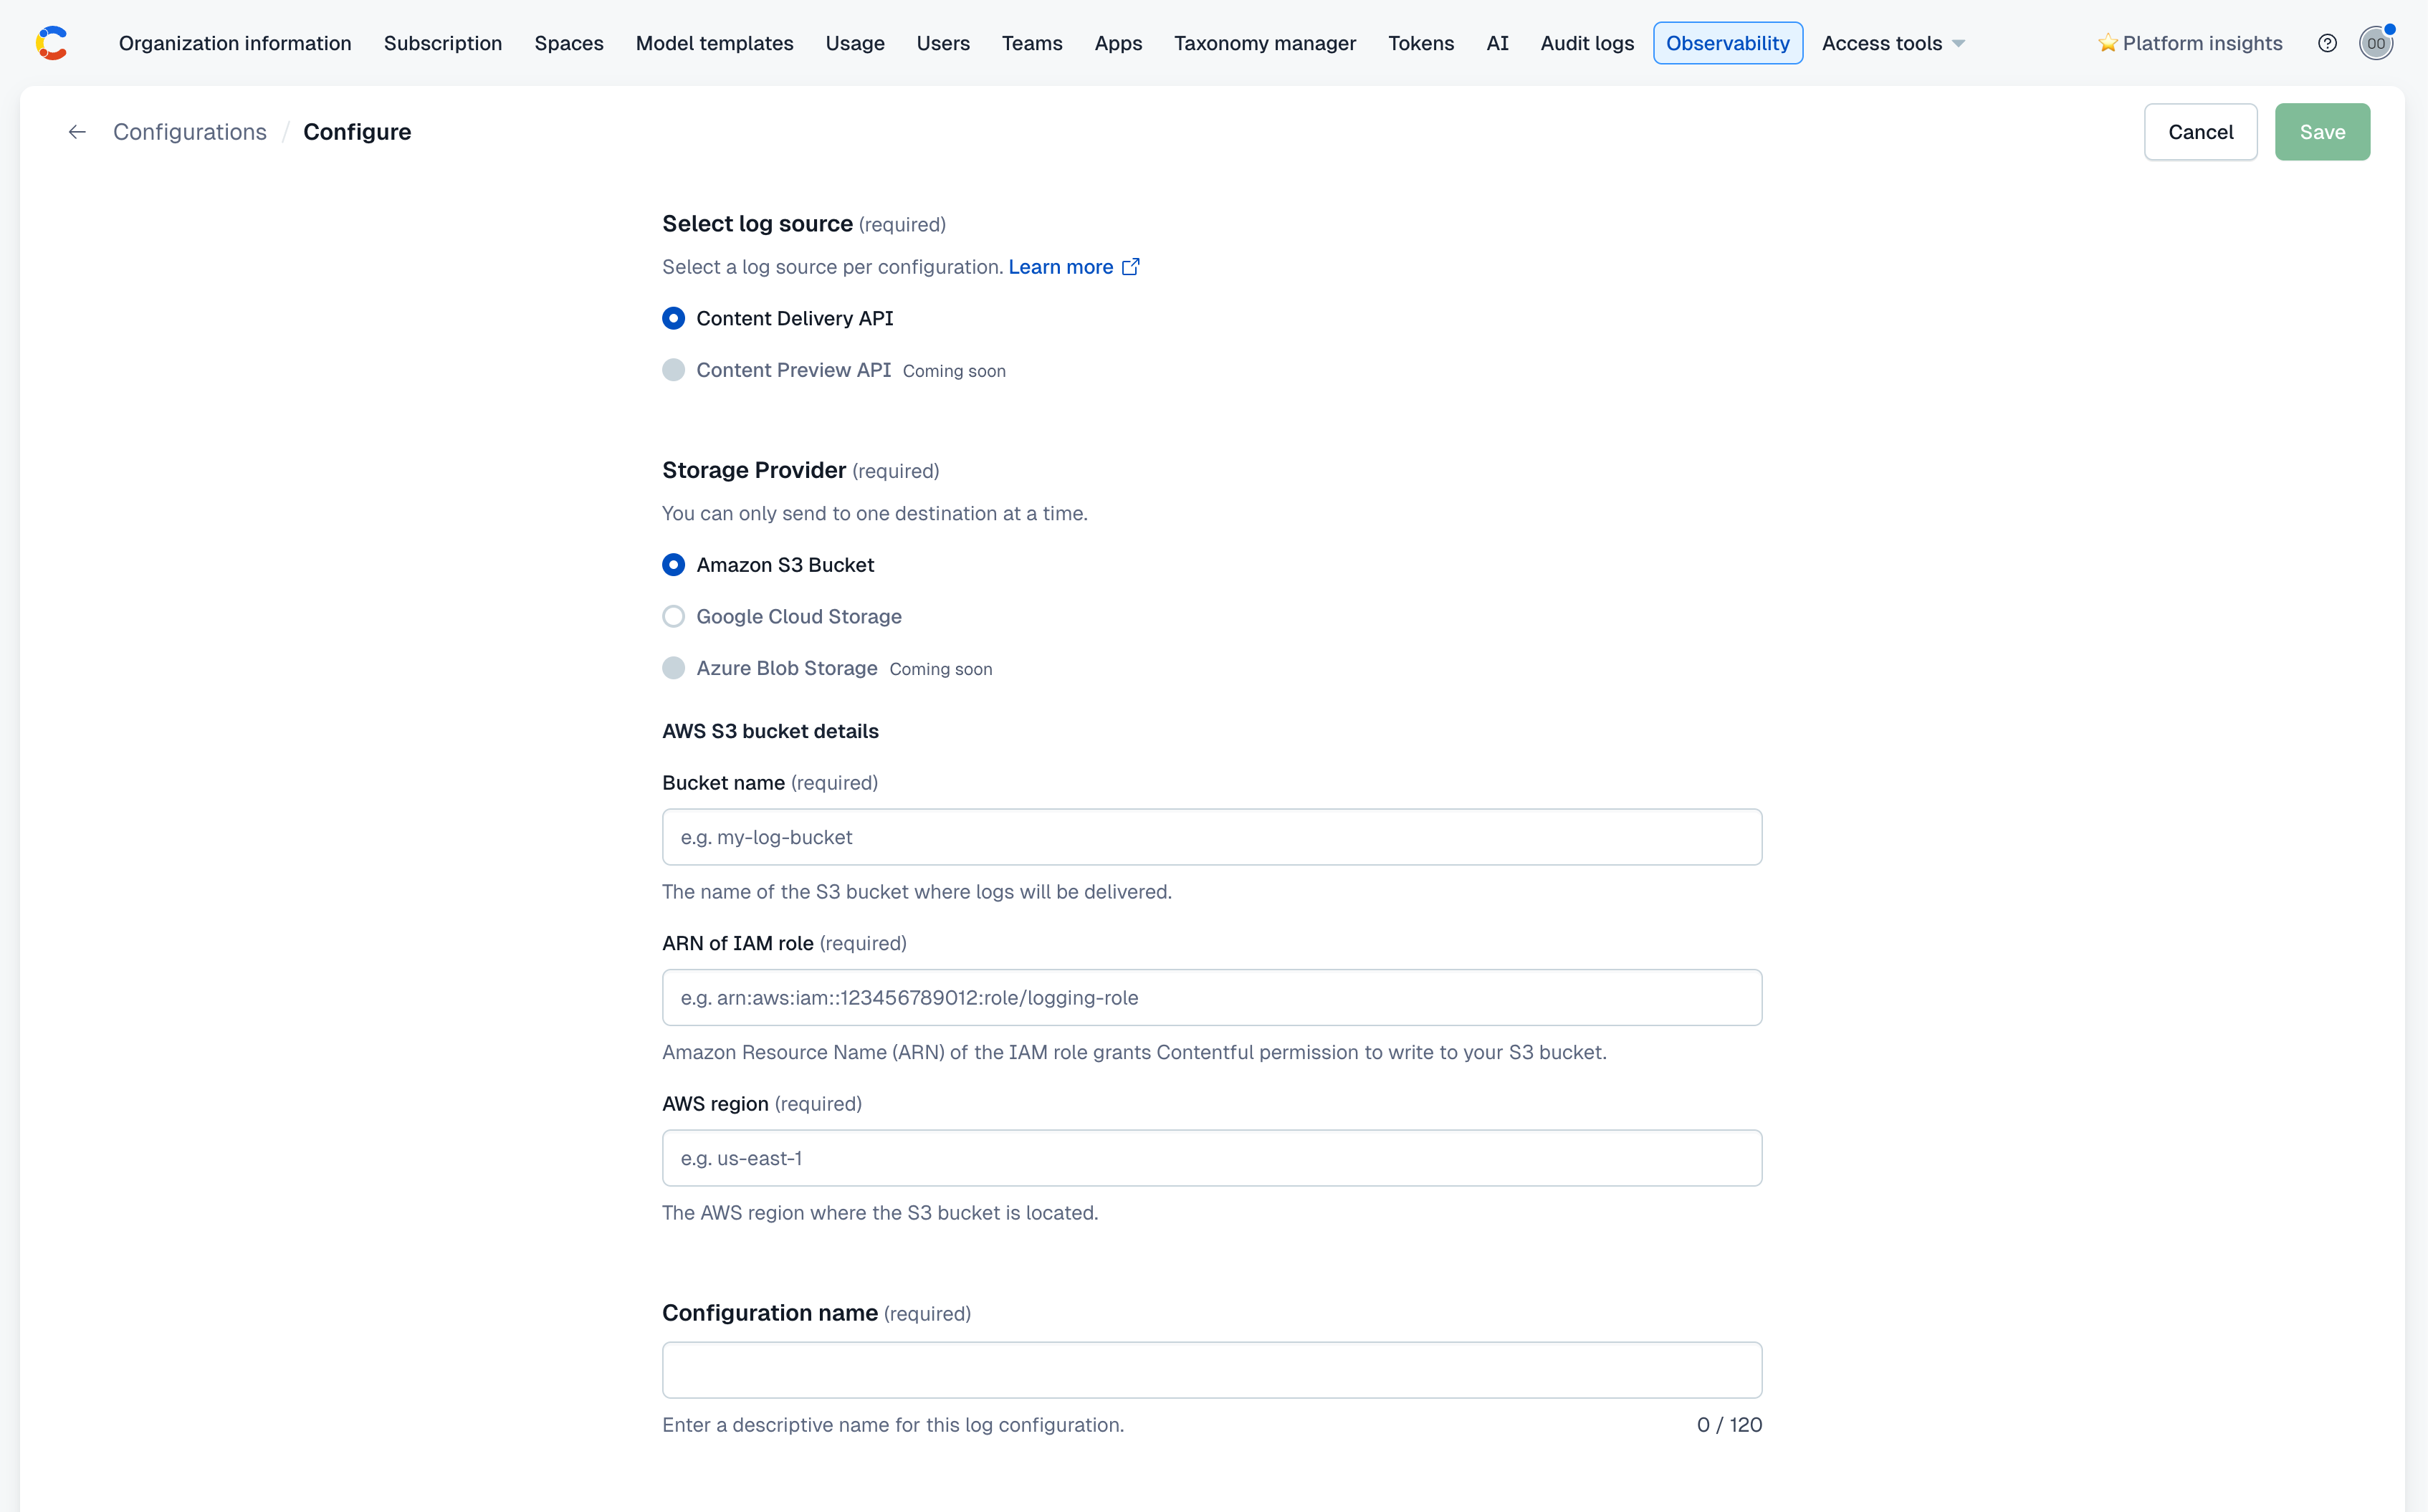Click the Configure breadcrumb text
Image resolution: width=2428 pixels, height=1512 pixels.
357,132
